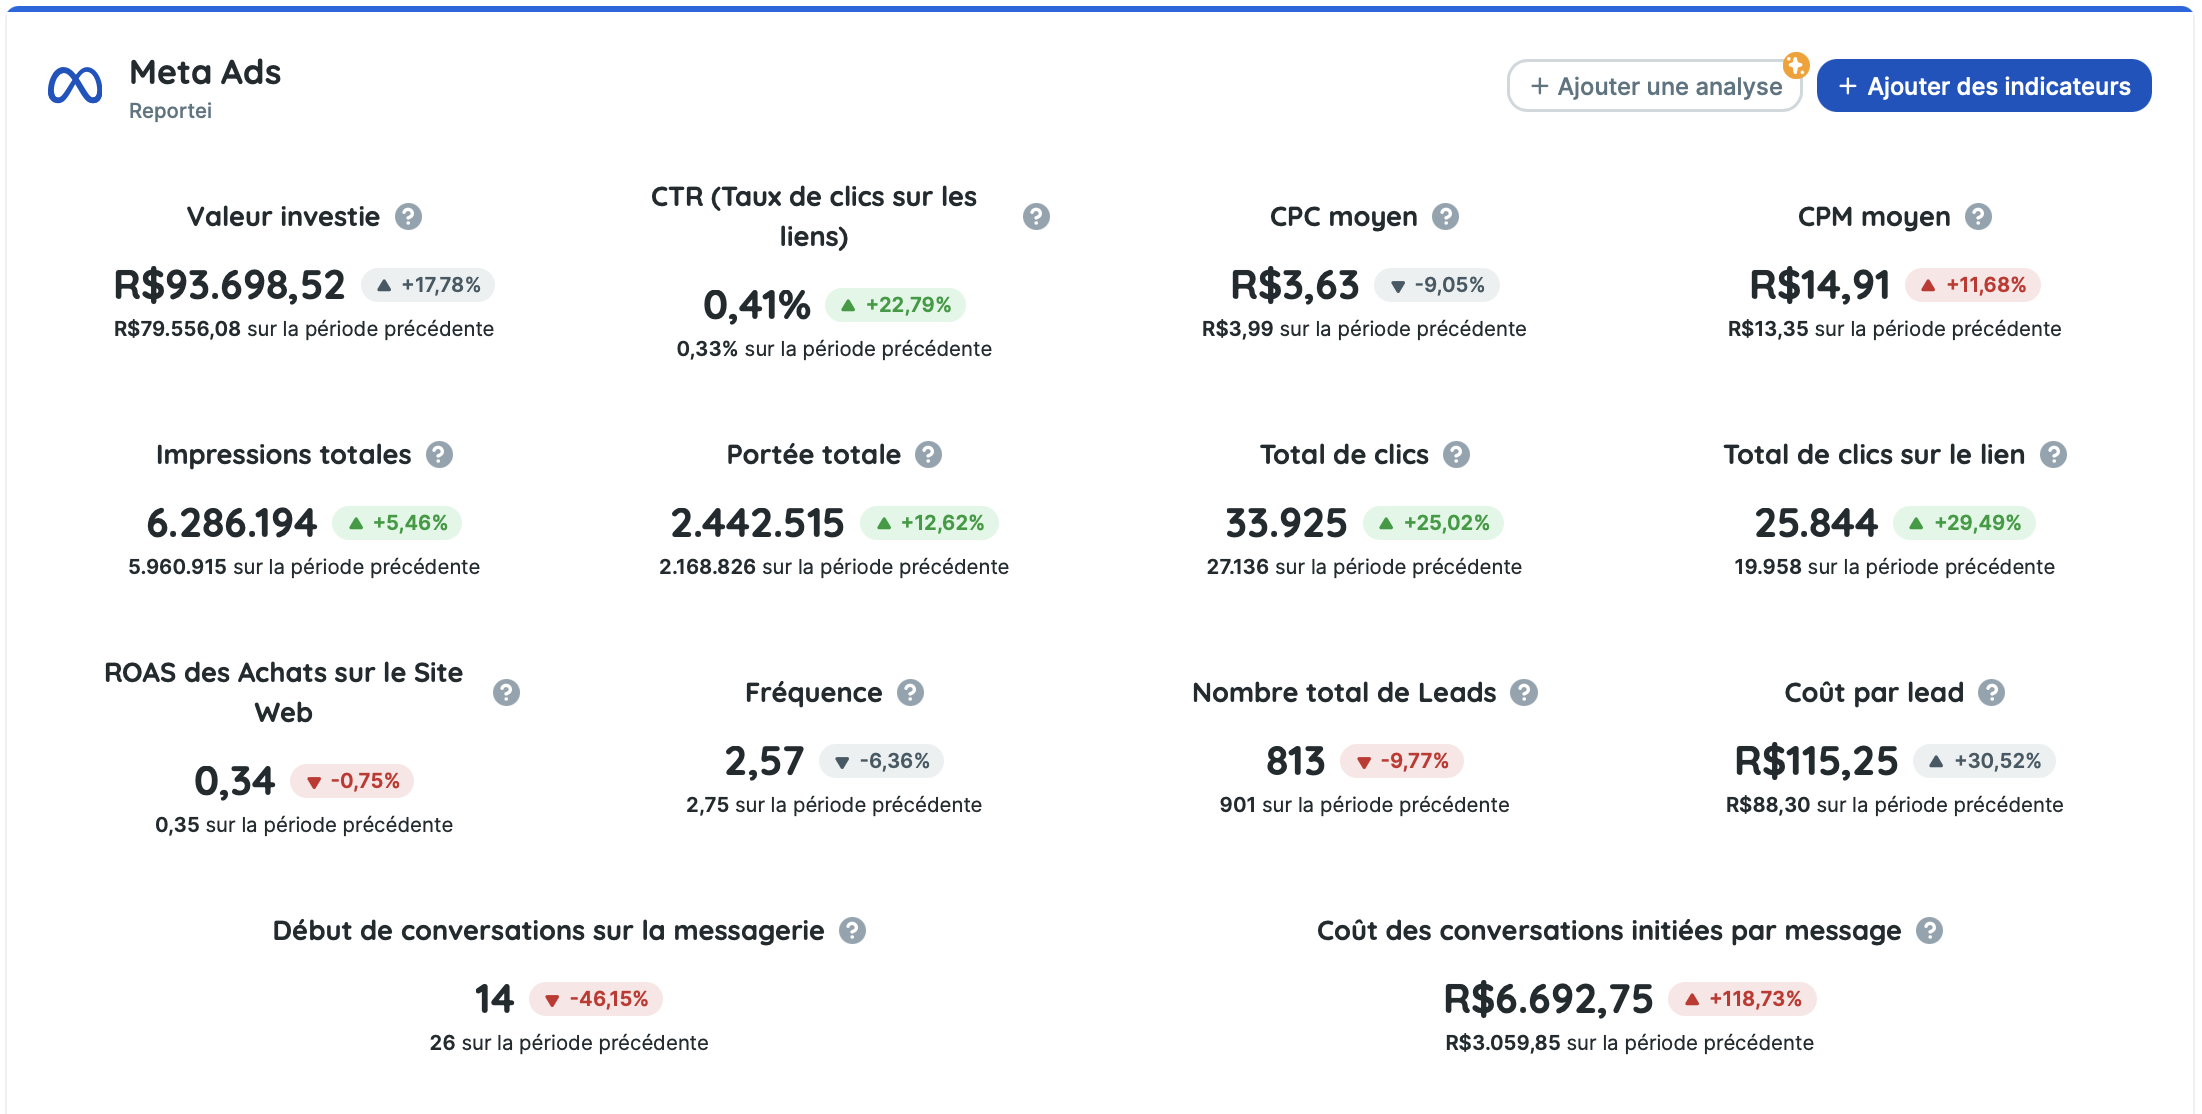Open tooltip for ROAS des Achats sur le Site Web
The height and width of the screenshot is (1114, 2202).
tap(504, 690)
